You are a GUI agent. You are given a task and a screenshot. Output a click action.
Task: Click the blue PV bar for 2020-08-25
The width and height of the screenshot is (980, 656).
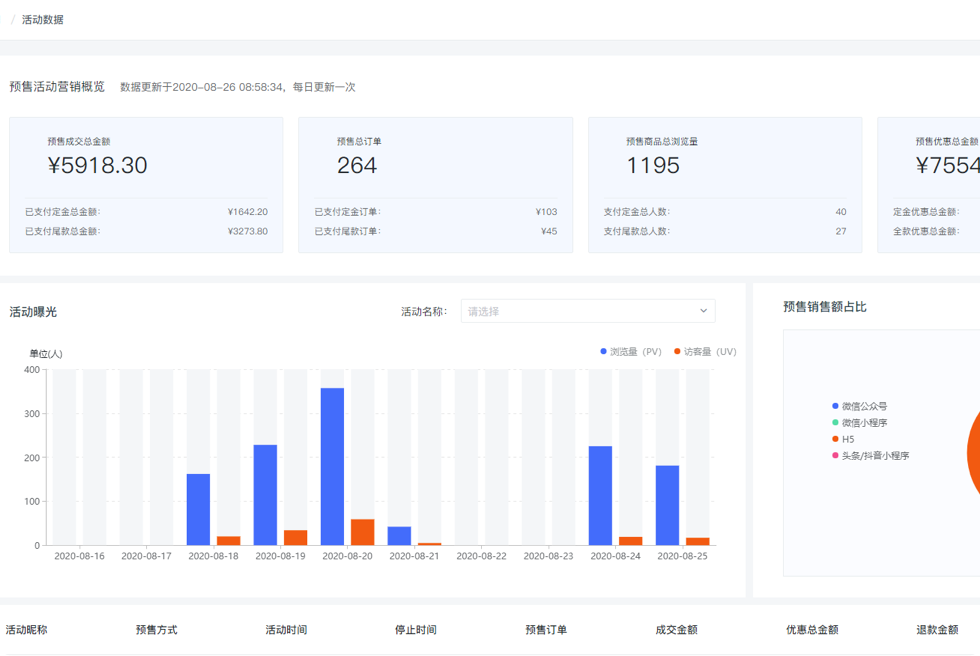667,505
